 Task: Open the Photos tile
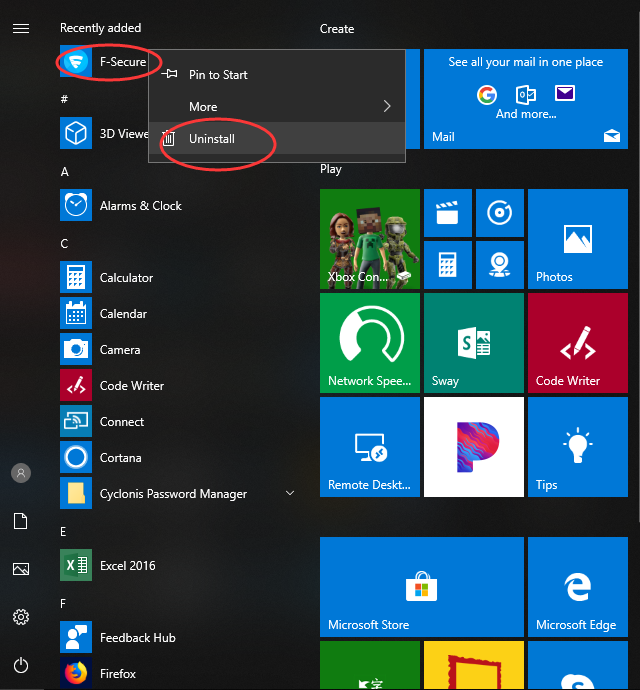pos(577,239)
